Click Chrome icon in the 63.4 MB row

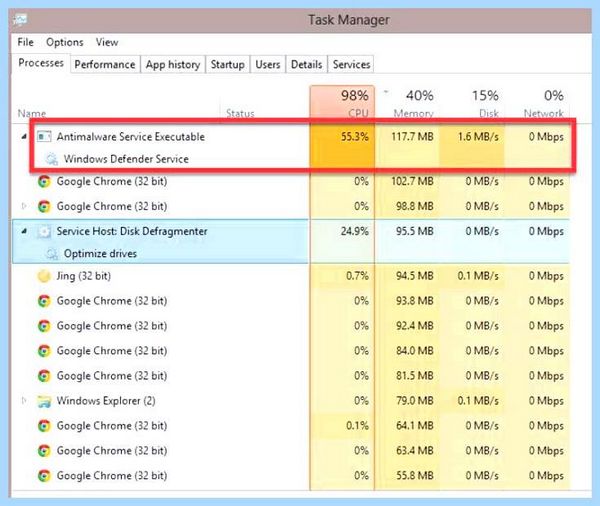44,451
